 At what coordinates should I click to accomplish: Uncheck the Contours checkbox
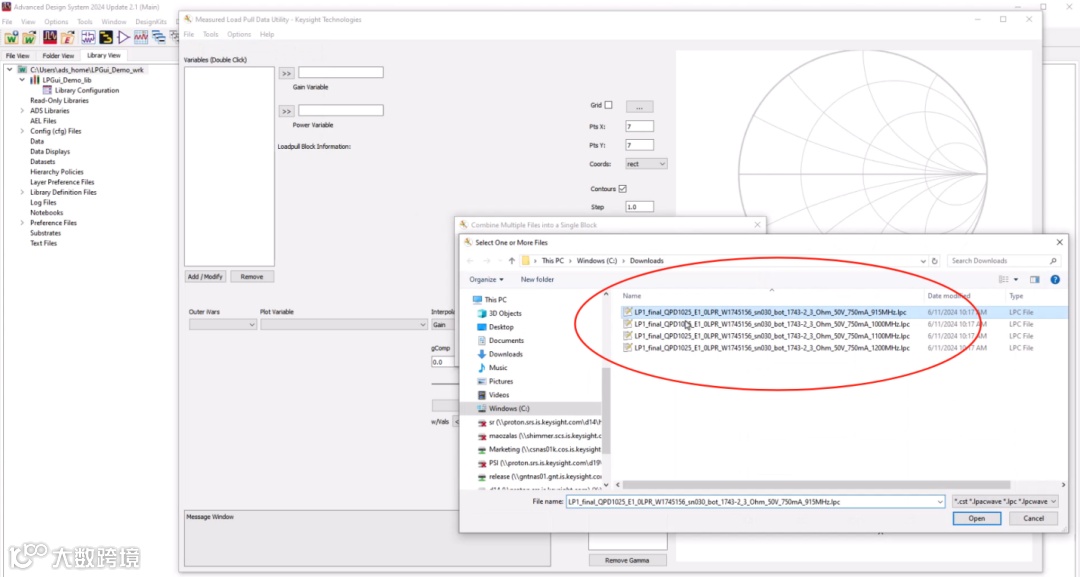(623, 189)
